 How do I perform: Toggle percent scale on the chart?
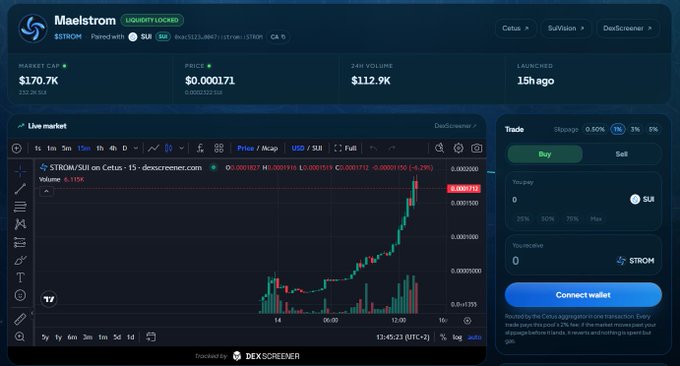click(x=443, y=337)
